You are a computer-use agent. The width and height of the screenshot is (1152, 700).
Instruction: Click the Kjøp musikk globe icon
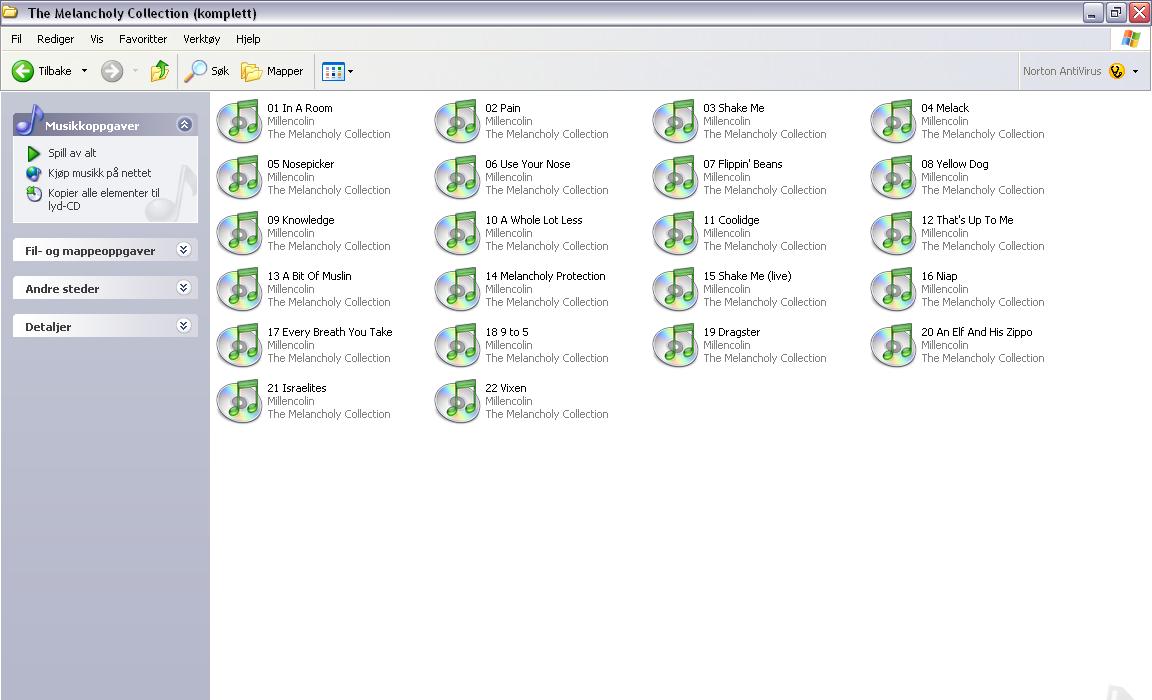34,173
